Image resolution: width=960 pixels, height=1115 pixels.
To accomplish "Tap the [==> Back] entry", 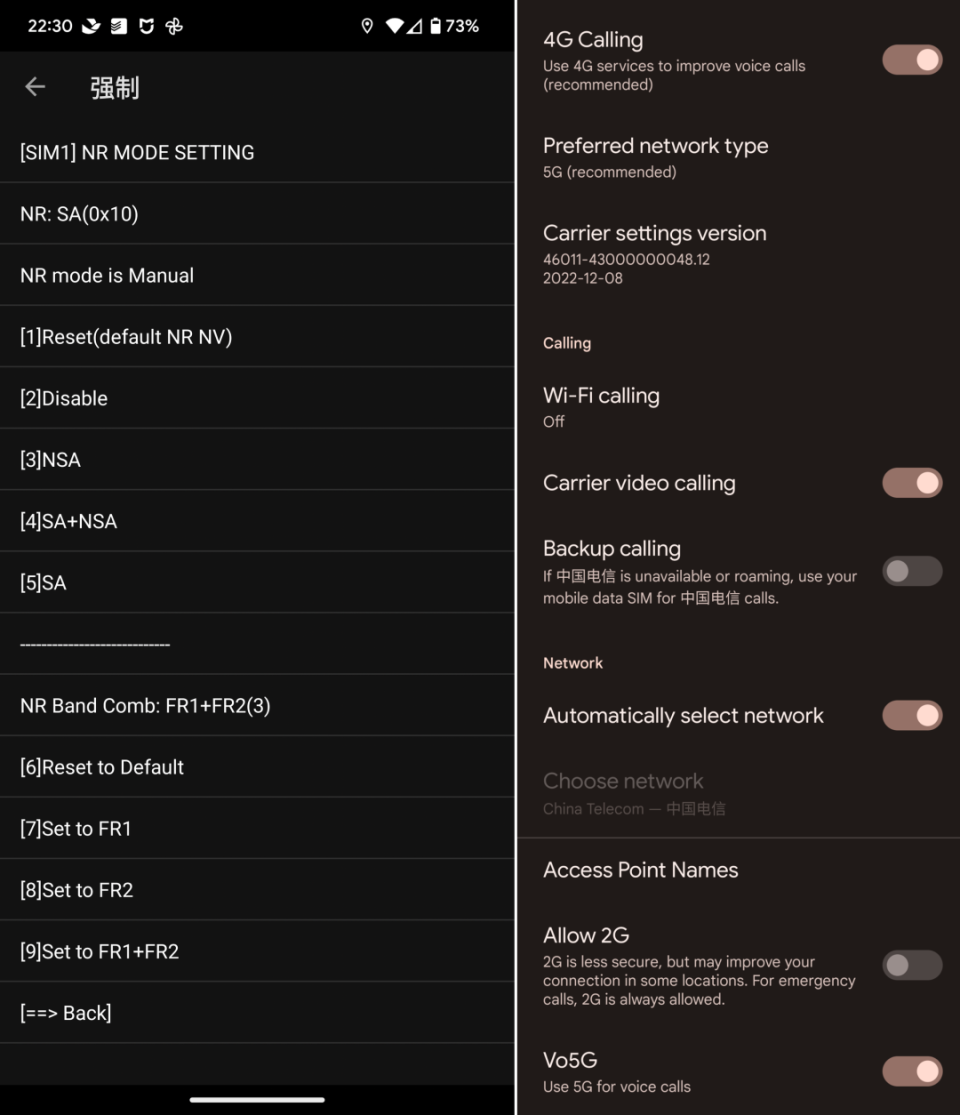I will pyautogui.click(x=257, y=1013).
